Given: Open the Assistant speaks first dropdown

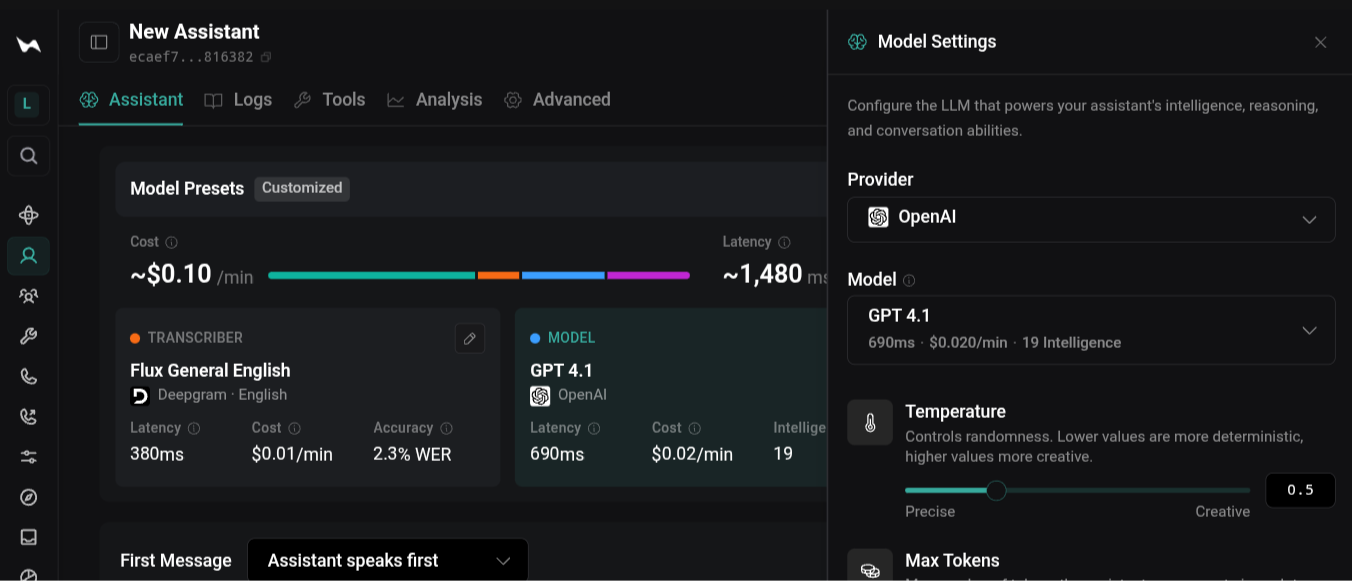Looking at the screenshot, I should pos(388,561).
